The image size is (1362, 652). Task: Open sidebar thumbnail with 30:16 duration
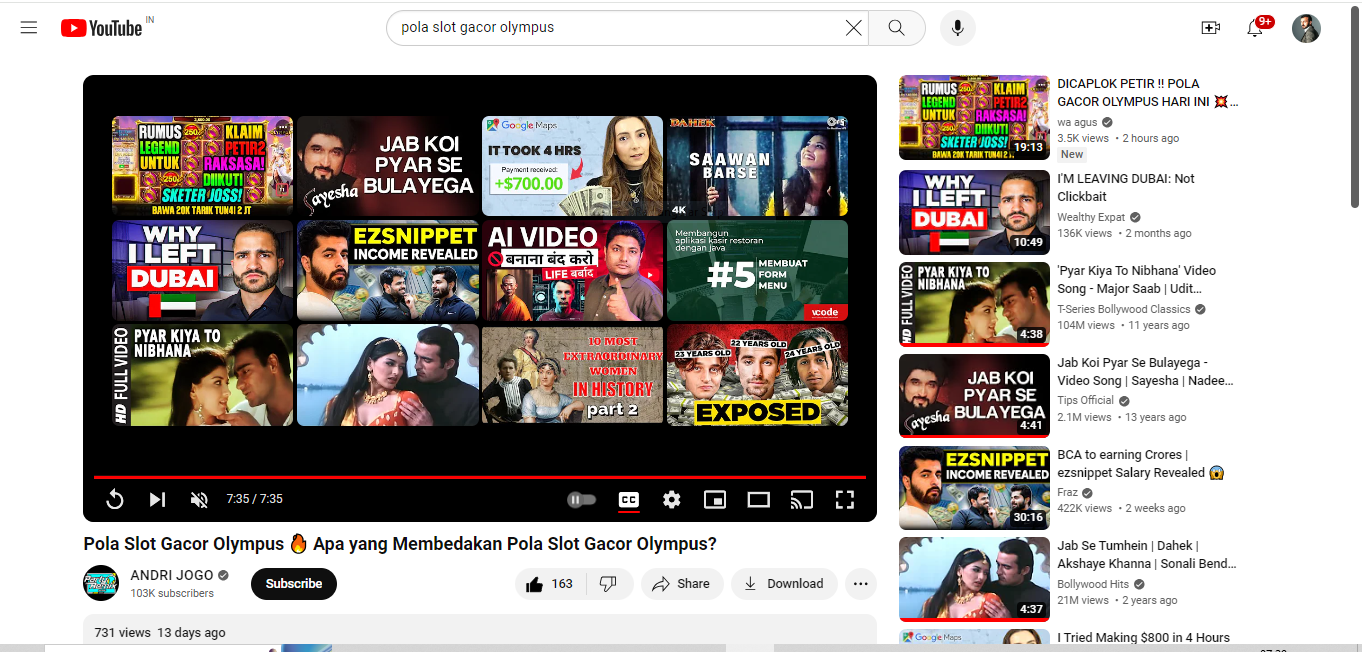(x=974, y=488)
